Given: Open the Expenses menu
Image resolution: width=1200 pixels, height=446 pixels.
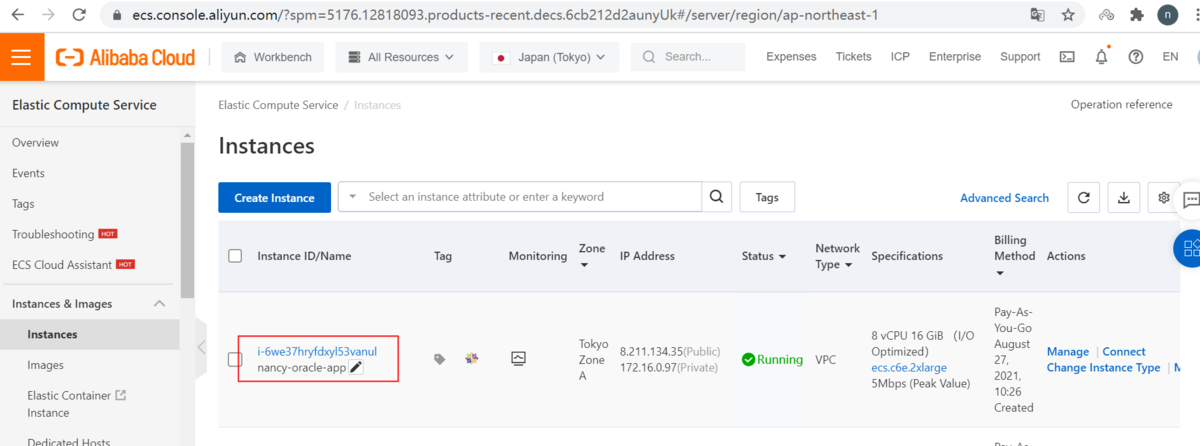Looking at the screenshot, I should point(791,57).
